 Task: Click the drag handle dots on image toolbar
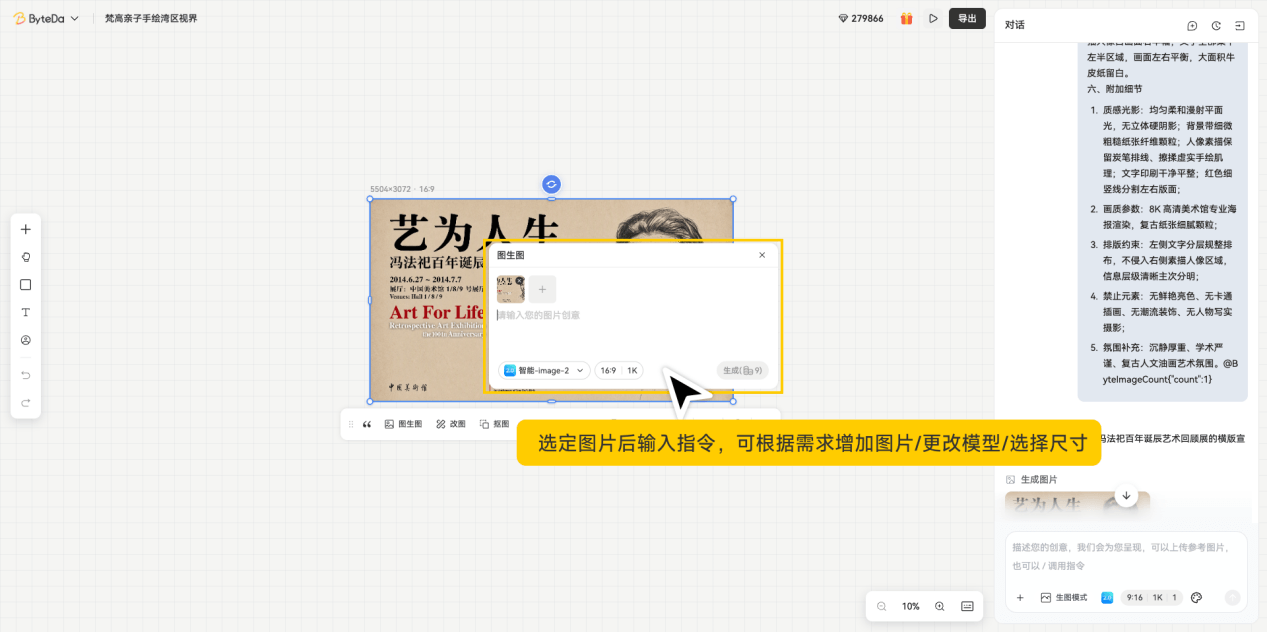coord(351,424)
